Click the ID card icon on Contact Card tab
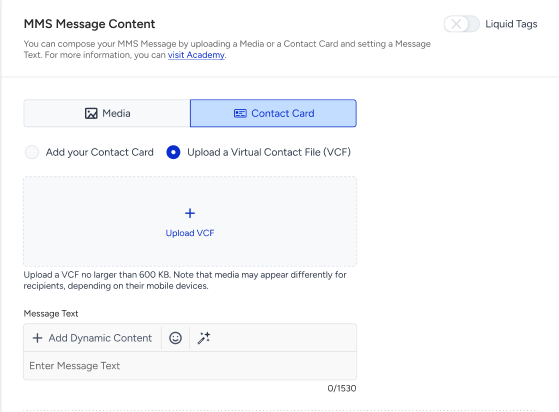 click(x=240, y=113)
